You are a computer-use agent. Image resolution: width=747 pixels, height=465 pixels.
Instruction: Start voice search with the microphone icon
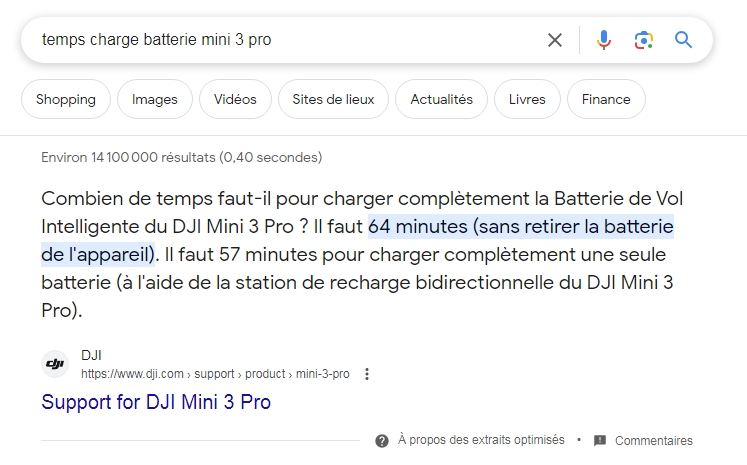604,40
